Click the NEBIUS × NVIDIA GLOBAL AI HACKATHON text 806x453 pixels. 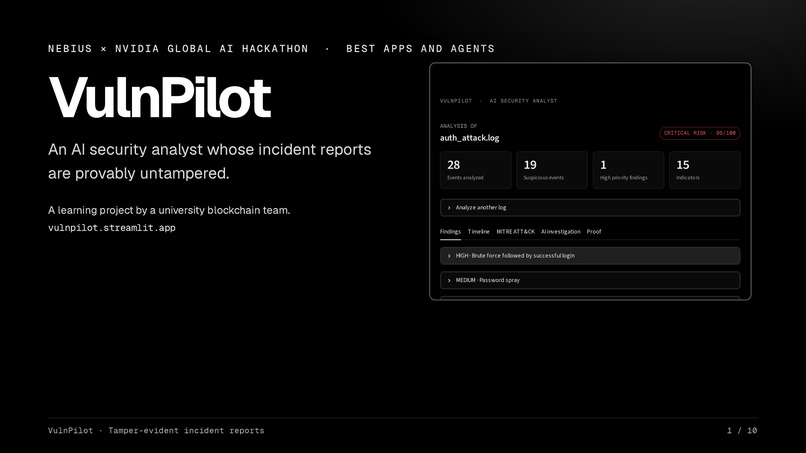178,49
